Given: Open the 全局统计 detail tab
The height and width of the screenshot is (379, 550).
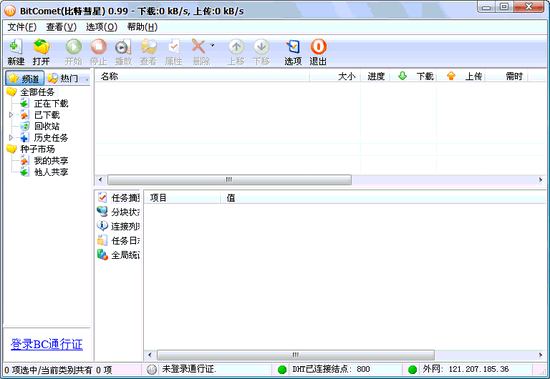Looking at the screenshot, I should pyautogui.click(x=118, y=255).
